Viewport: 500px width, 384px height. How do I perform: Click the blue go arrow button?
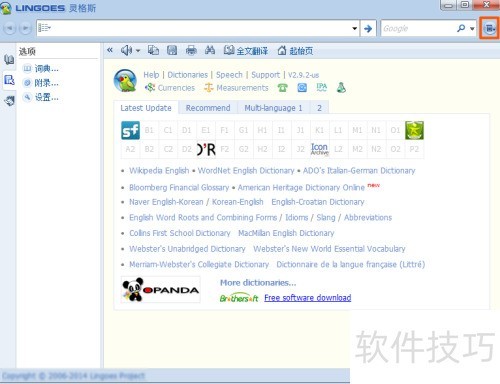pyautogui.click(x=368, y=29)
